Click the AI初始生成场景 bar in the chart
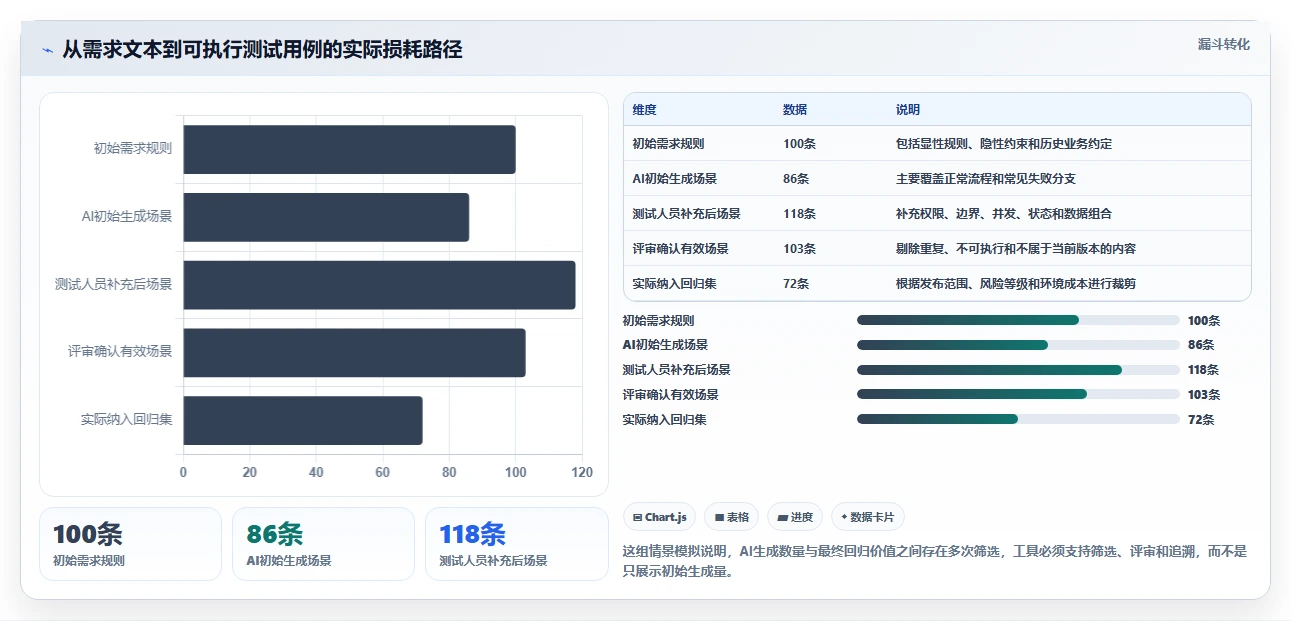This screenshot has height=621, width=1291. pos(326,217)
